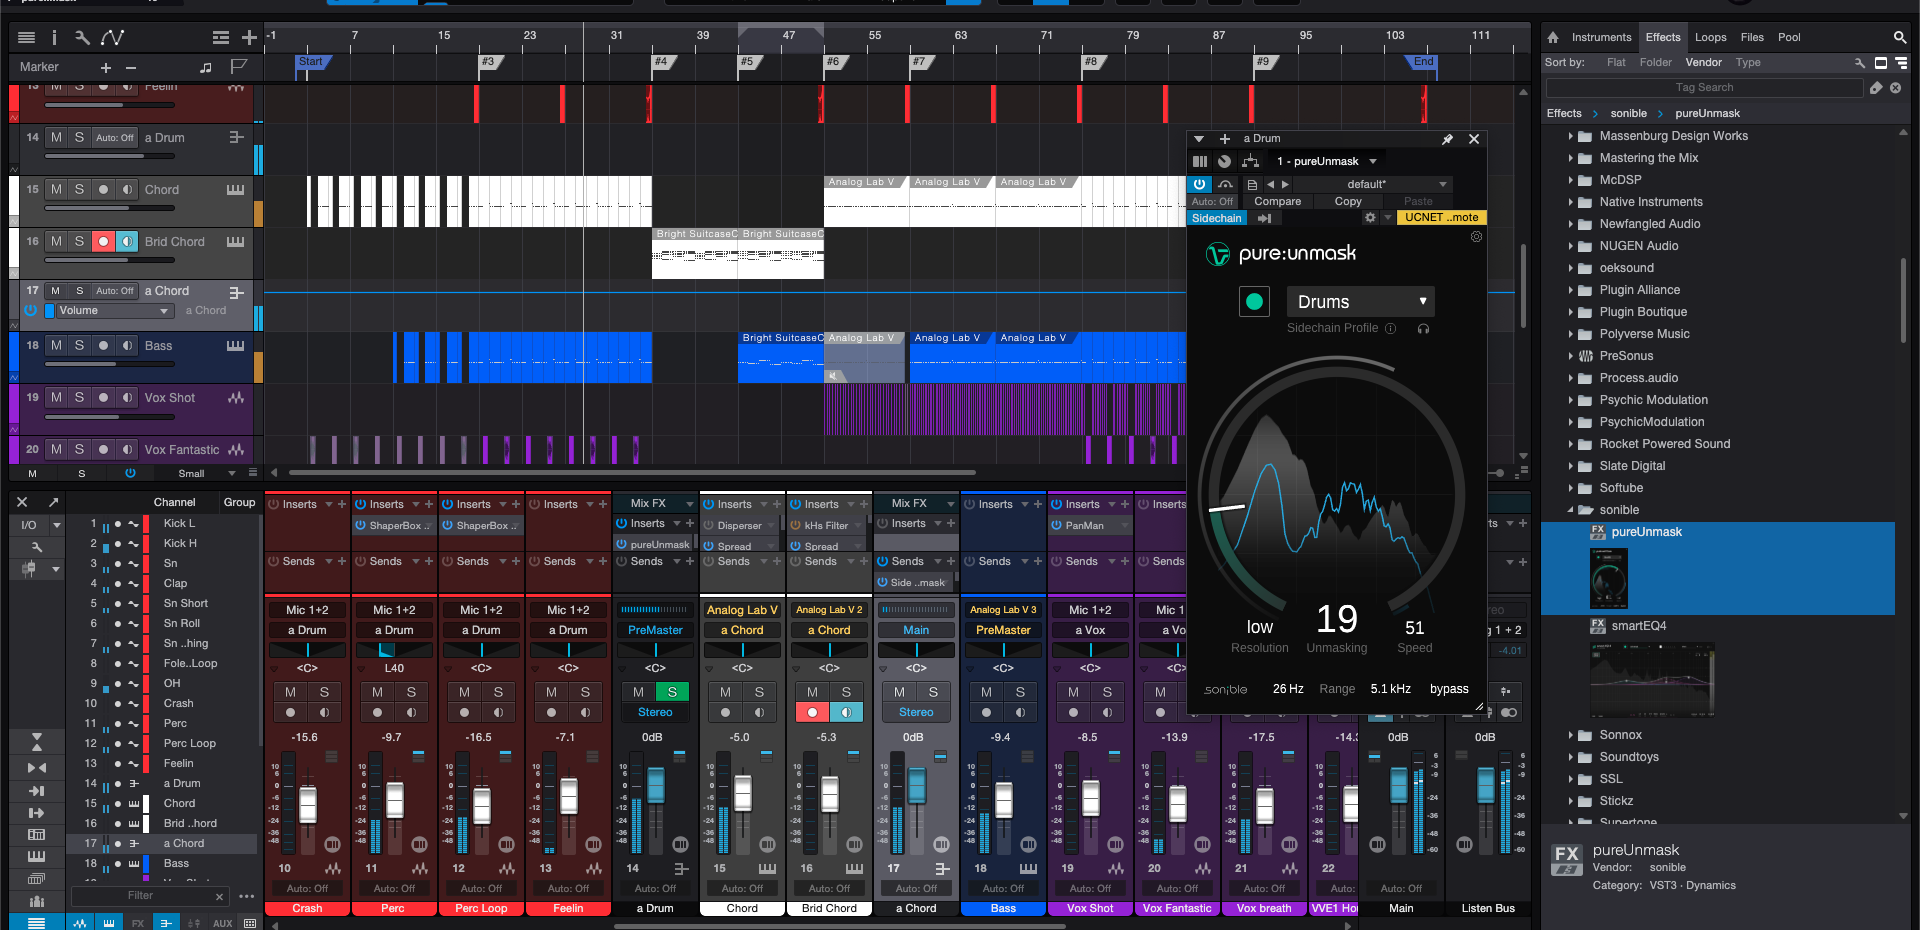This screenshot has width=1920, height=930.
Task: Go to the next preset arrow in the plugin header
Action: [1286, 185]
